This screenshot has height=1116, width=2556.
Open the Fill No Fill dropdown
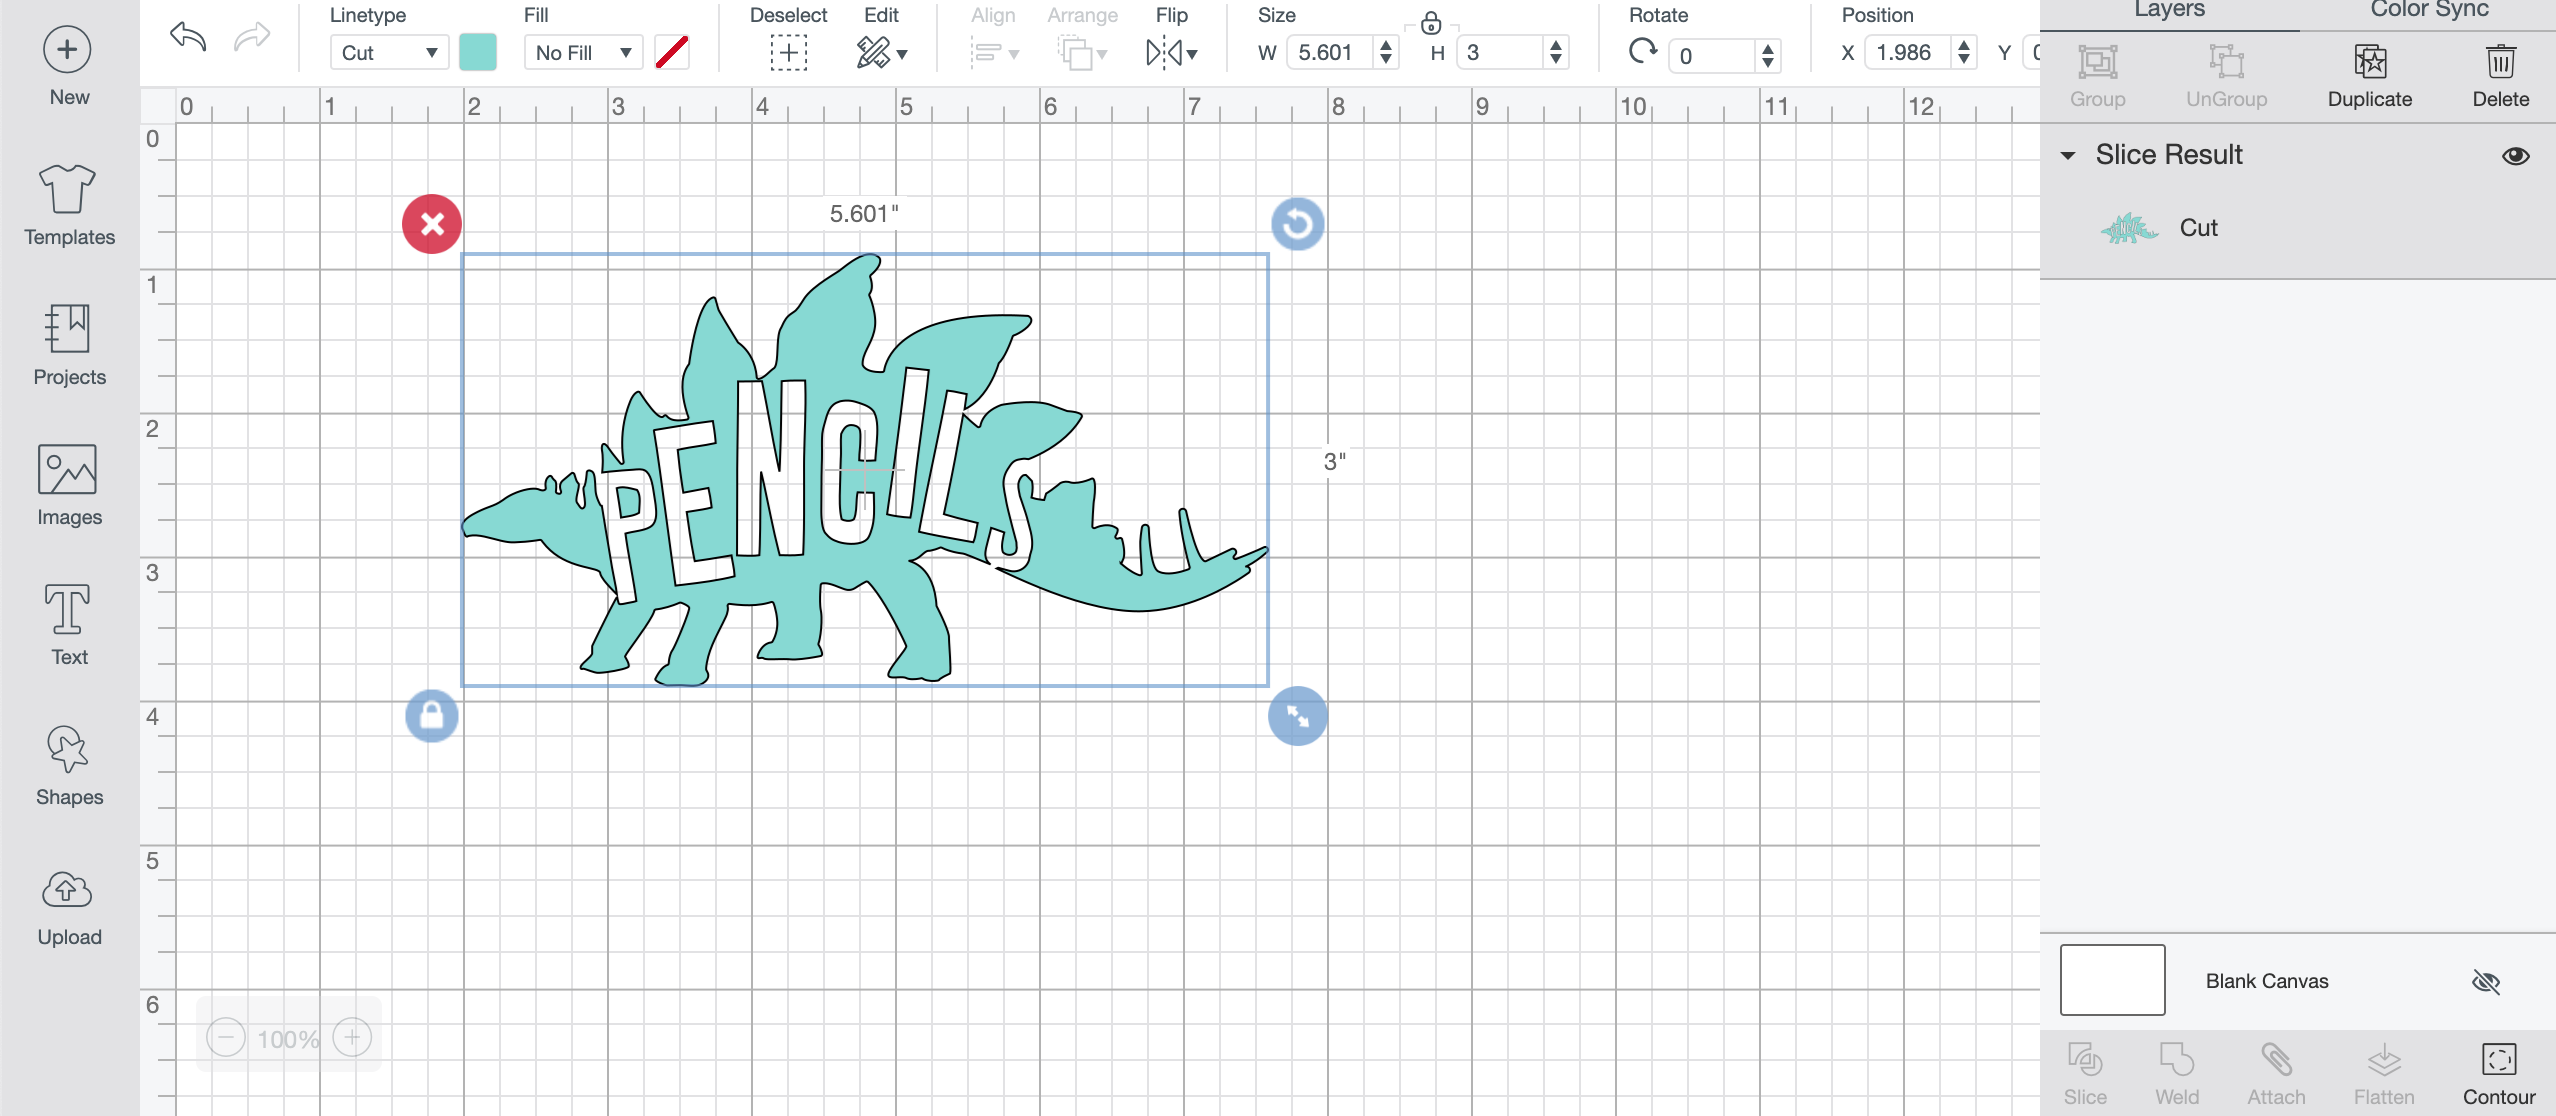tap(583, 52)
